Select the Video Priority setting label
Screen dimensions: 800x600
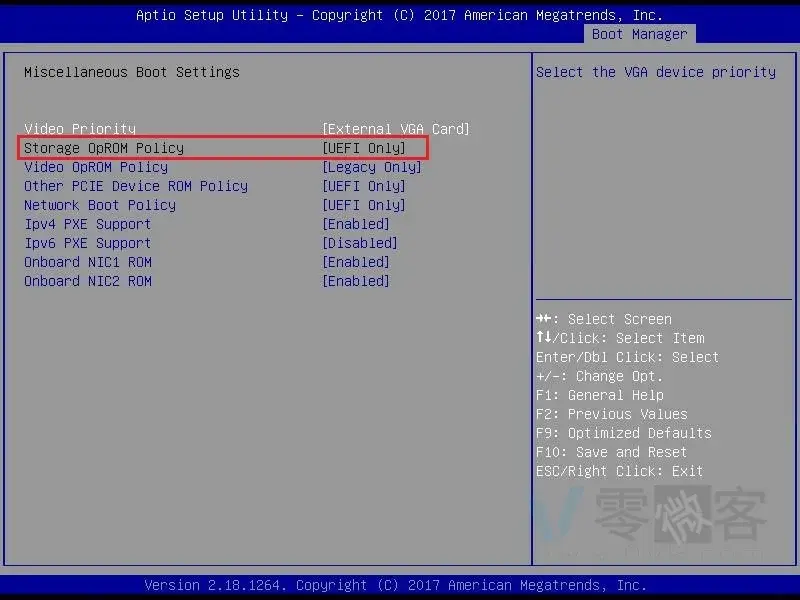click(80, 129)
